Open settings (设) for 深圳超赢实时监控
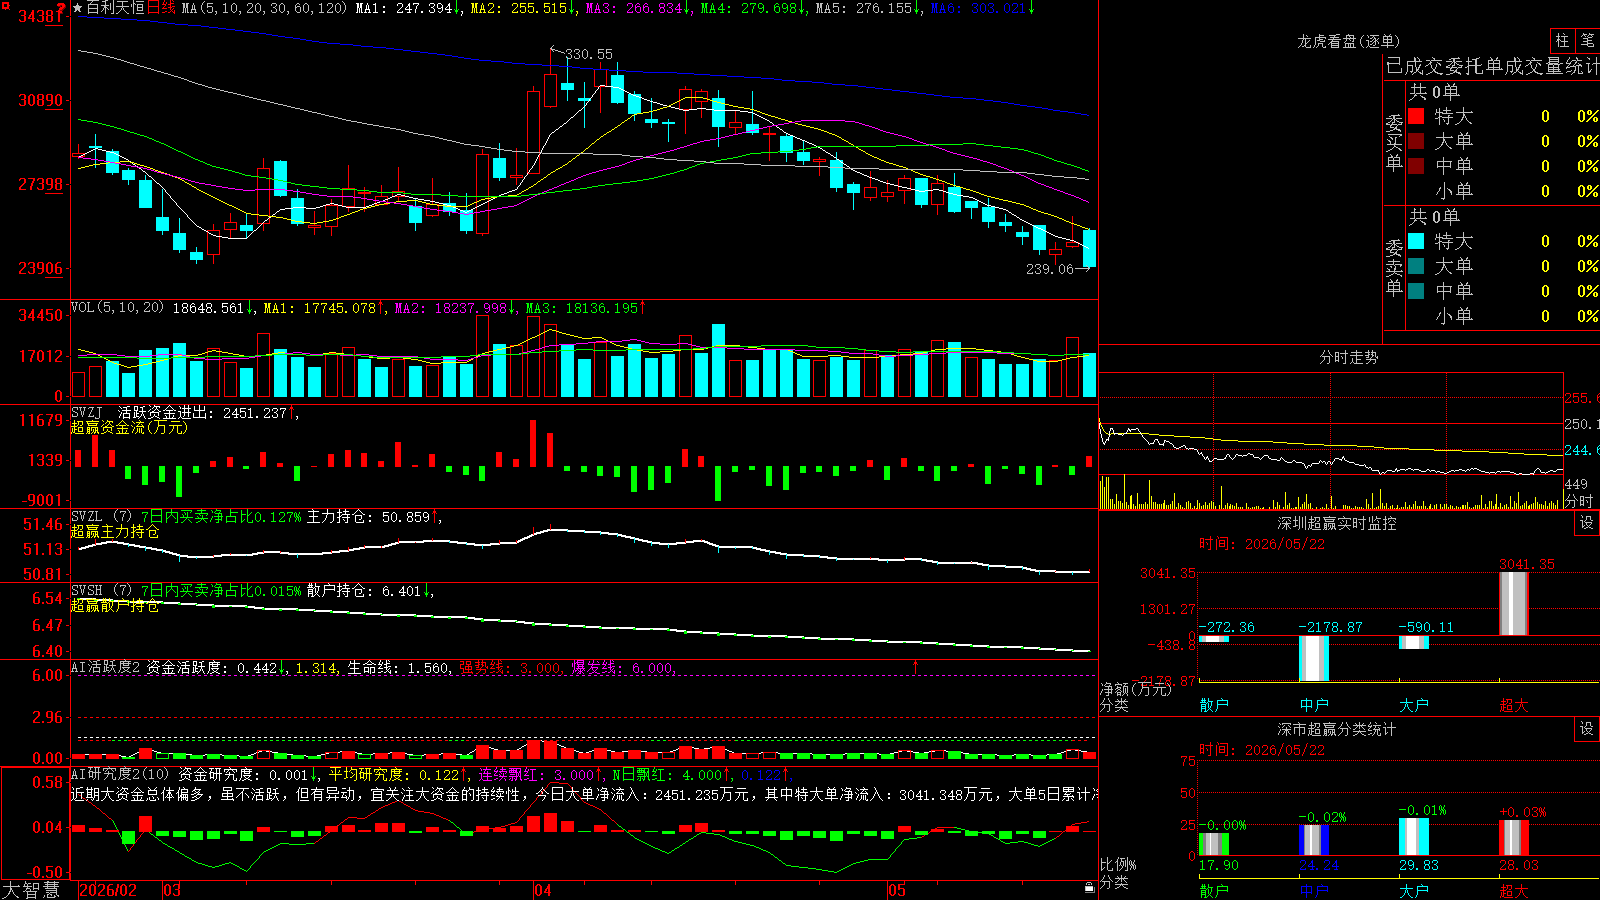1600x900 pixels. point(1587,523)
